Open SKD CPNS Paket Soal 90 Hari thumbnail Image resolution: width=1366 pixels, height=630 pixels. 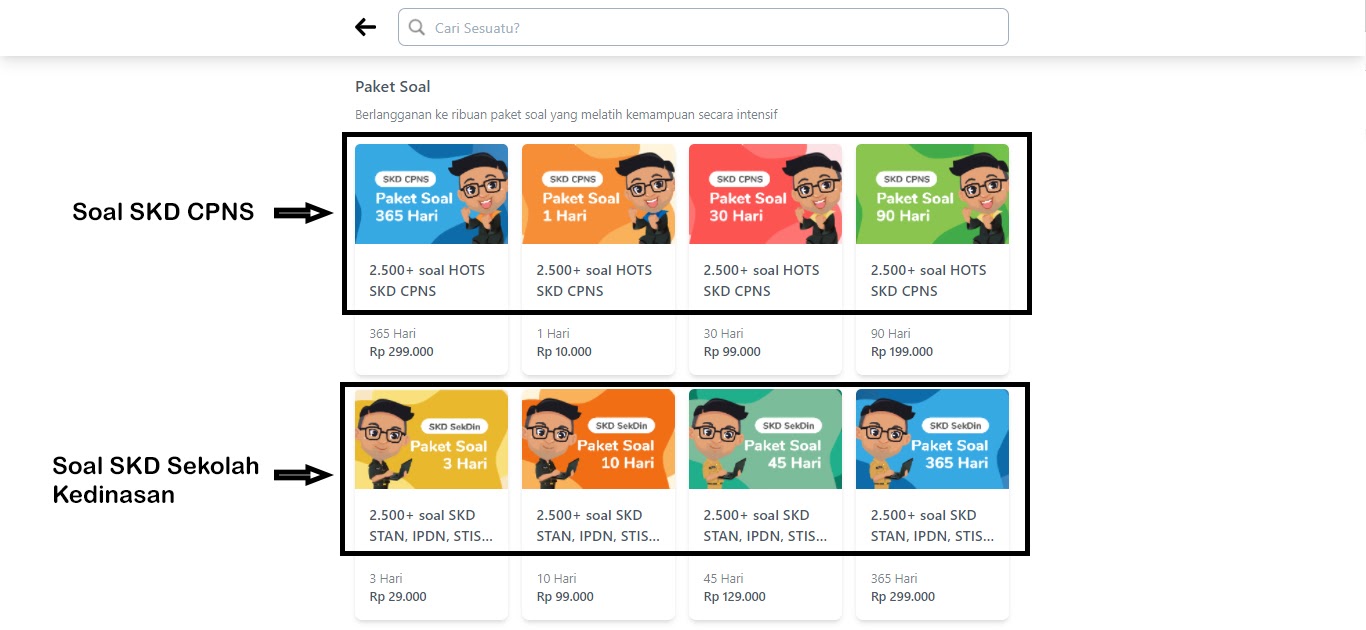click(x=933, y=194)
